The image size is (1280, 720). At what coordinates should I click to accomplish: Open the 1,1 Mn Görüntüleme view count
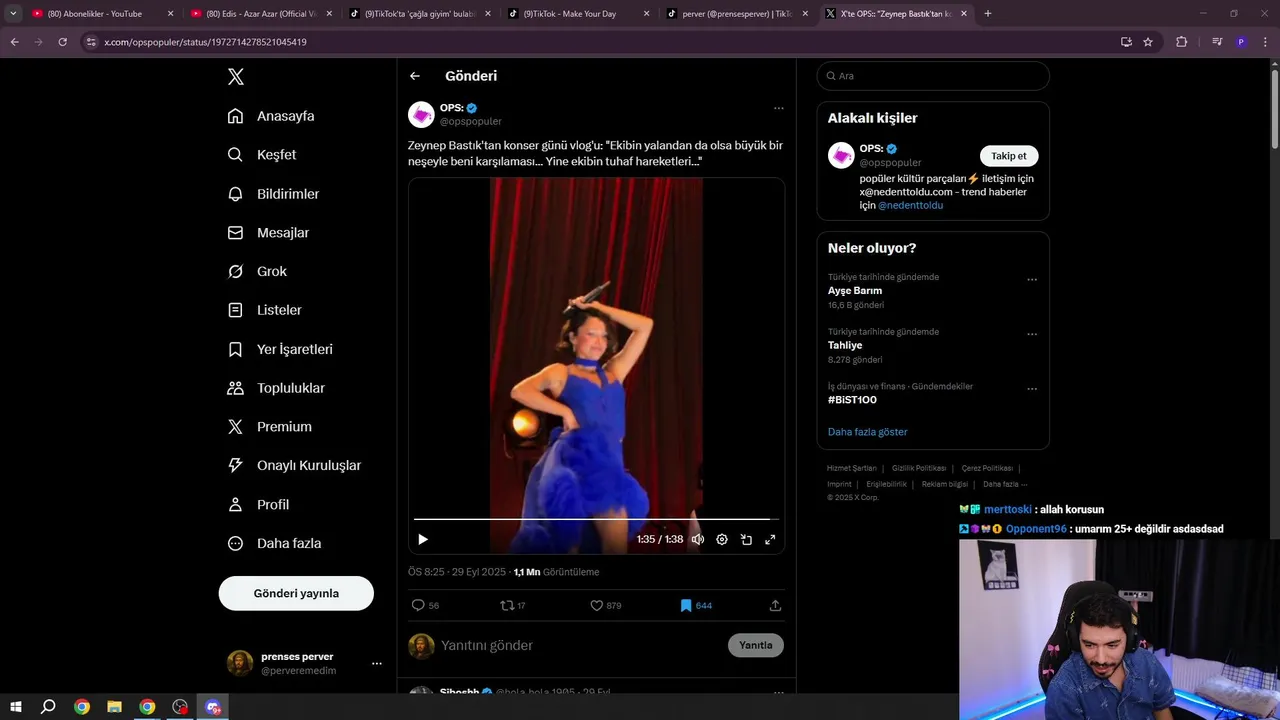tap(556, 572)
